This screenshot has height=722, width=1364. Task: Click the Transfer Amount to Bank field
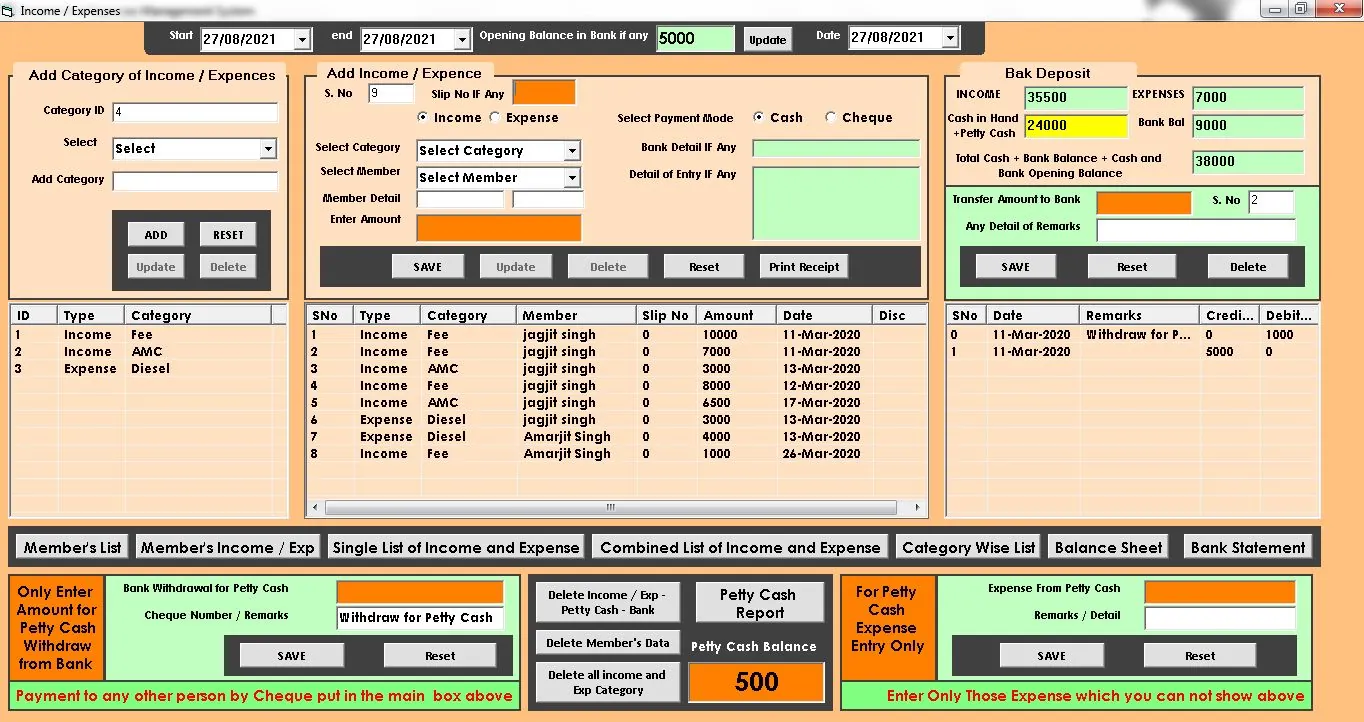pos(1144,203)
